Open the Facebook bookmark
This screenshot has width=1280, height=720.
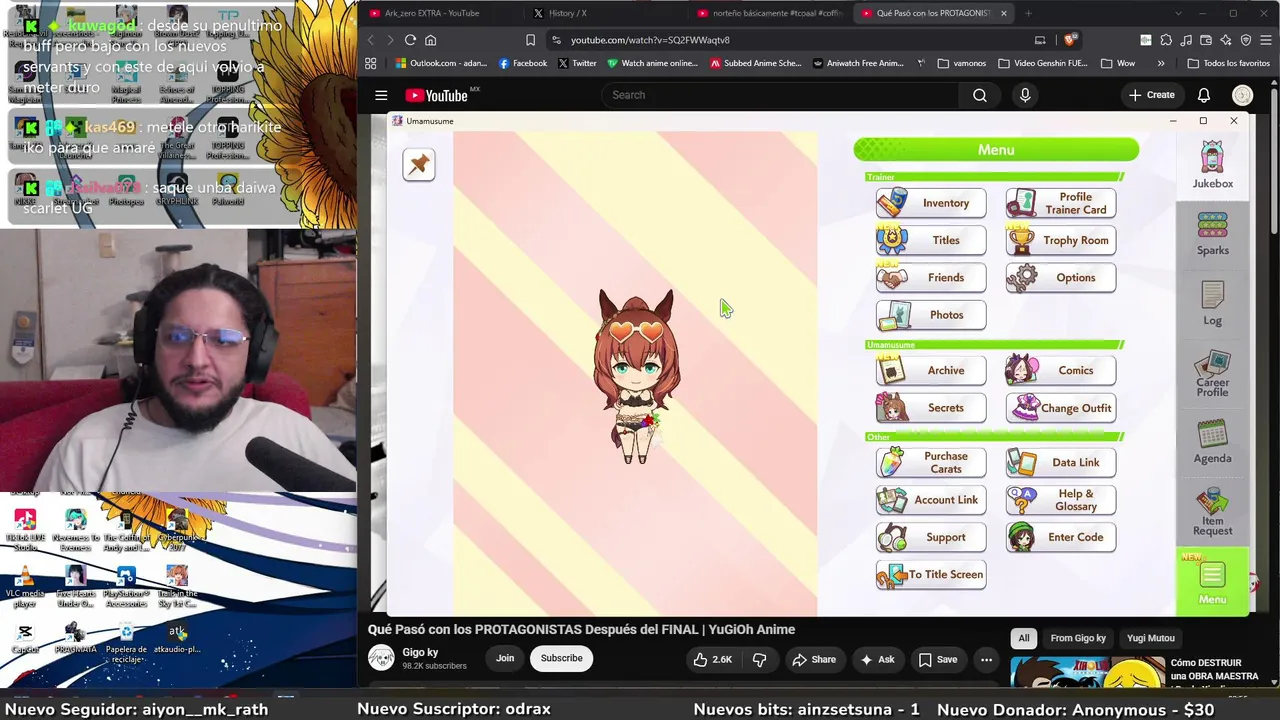click(523, 63)
